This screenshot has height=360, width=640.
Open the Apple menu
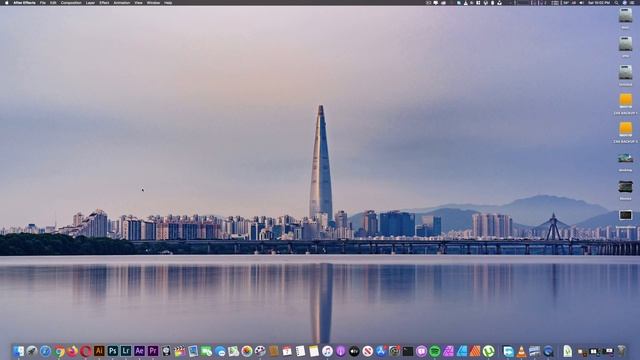pos(7,2)
